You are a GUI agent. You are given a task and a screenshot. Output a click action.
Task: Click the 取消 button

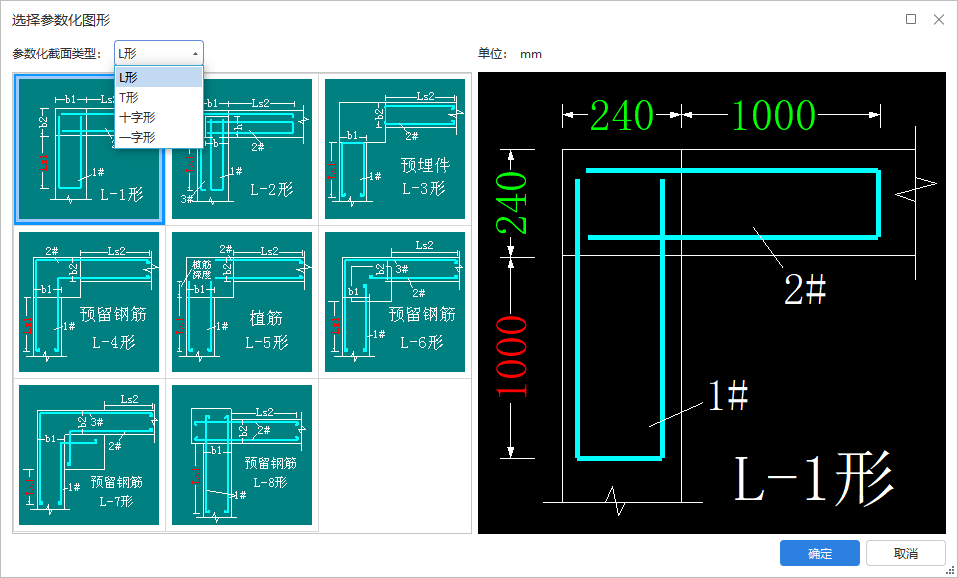(x=905, y=554)
